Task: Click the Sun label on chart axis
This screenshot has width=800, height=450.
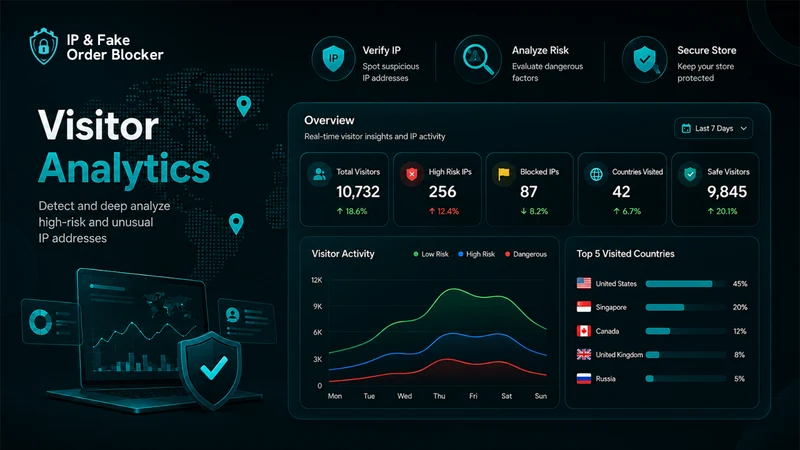Action: [541, 396]
